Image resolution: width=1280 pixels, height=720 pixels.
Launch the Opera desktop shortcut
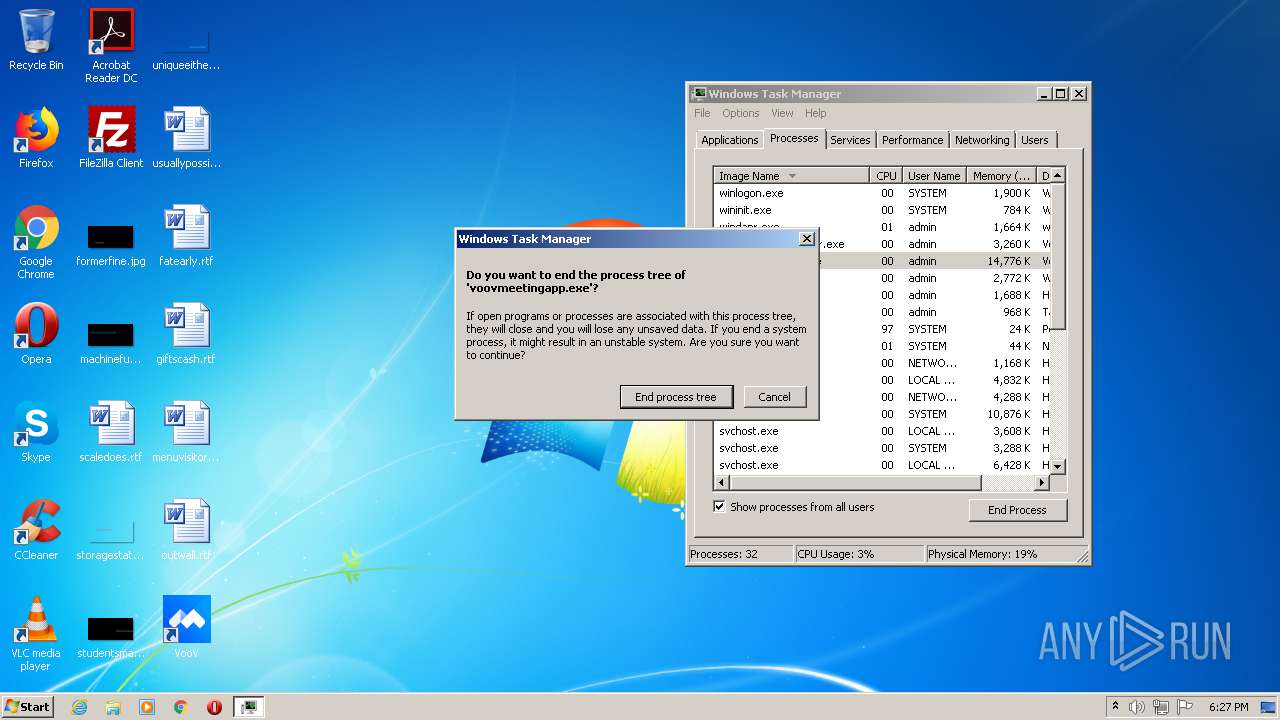click(36, 334)
